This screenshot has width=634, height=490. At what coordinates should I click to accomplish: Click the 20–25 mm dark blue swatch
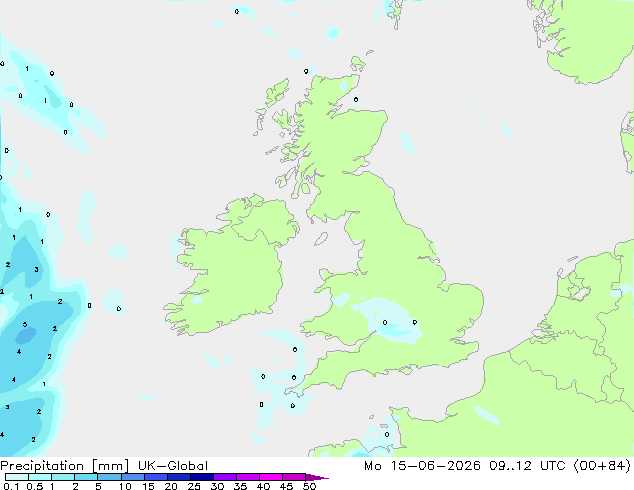[x=179, y=477]
